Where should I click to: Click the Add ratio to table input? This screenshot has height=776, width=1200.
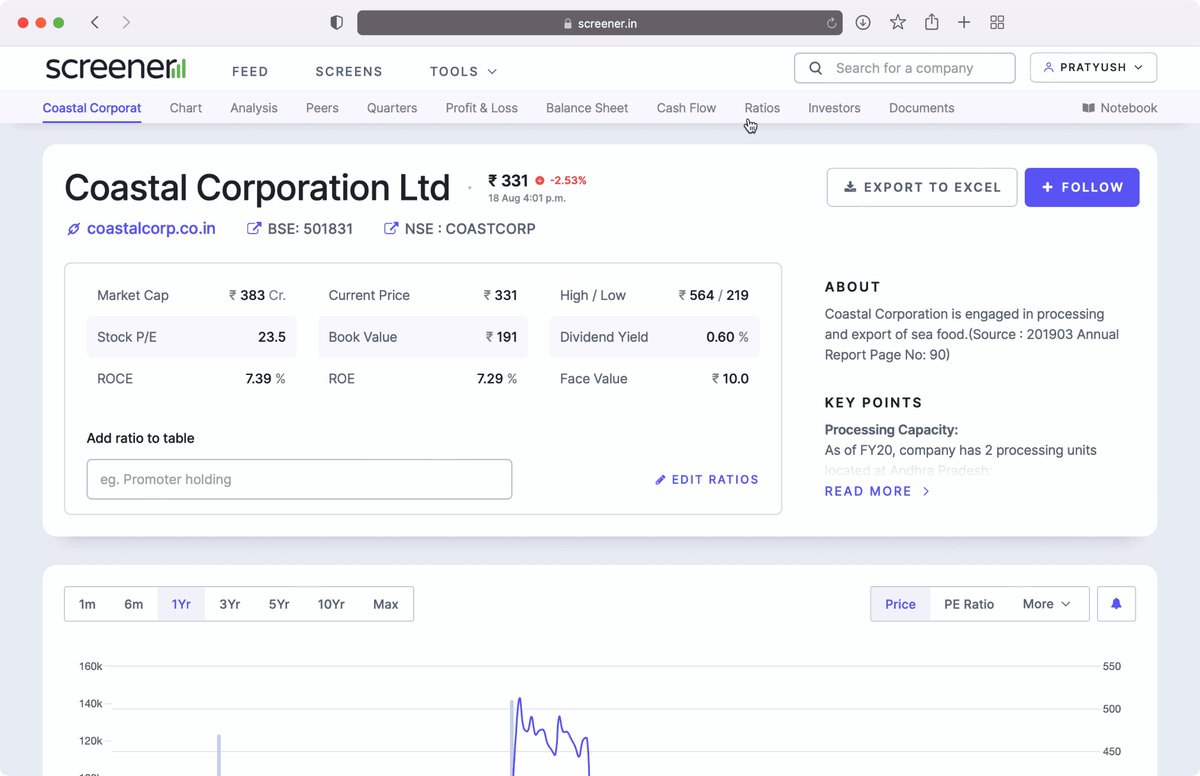(x=299, y=479)
